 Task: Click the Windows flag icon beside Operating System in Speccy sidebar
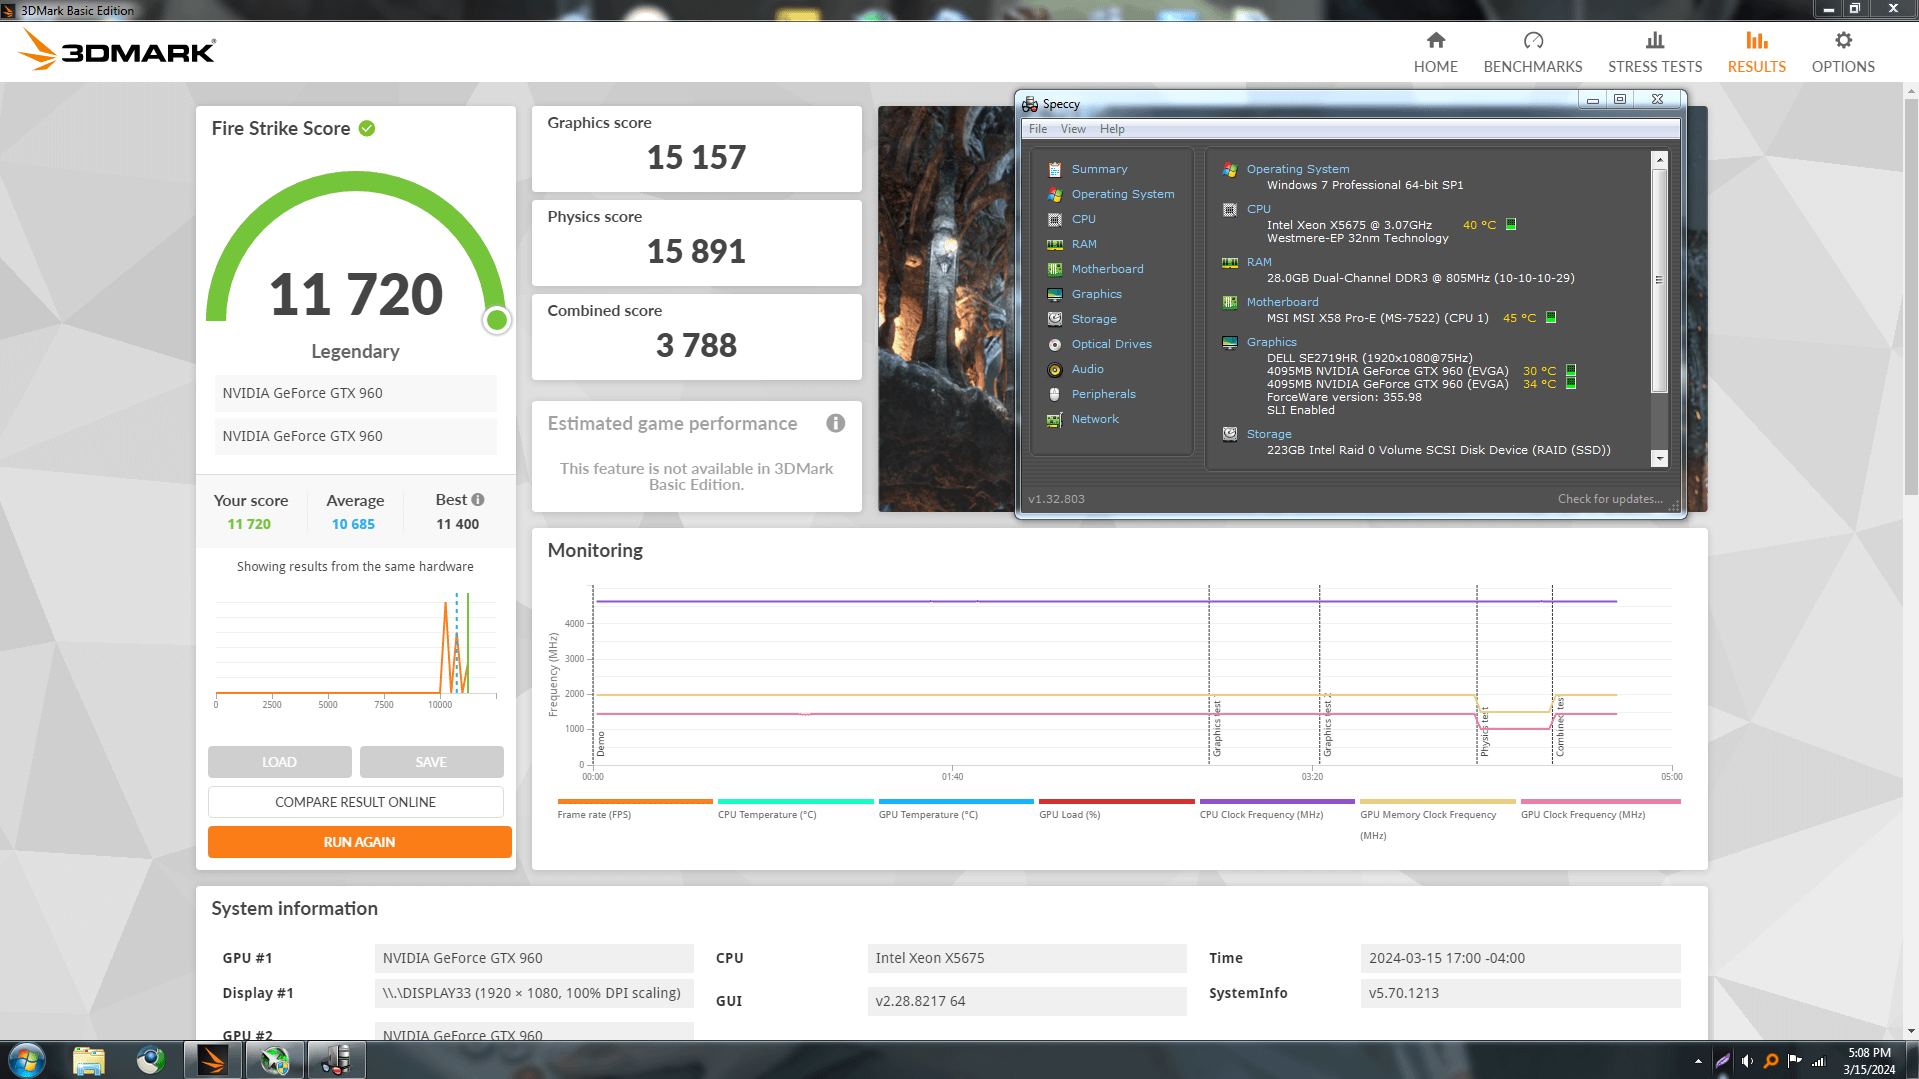(x=1054, y=194)
